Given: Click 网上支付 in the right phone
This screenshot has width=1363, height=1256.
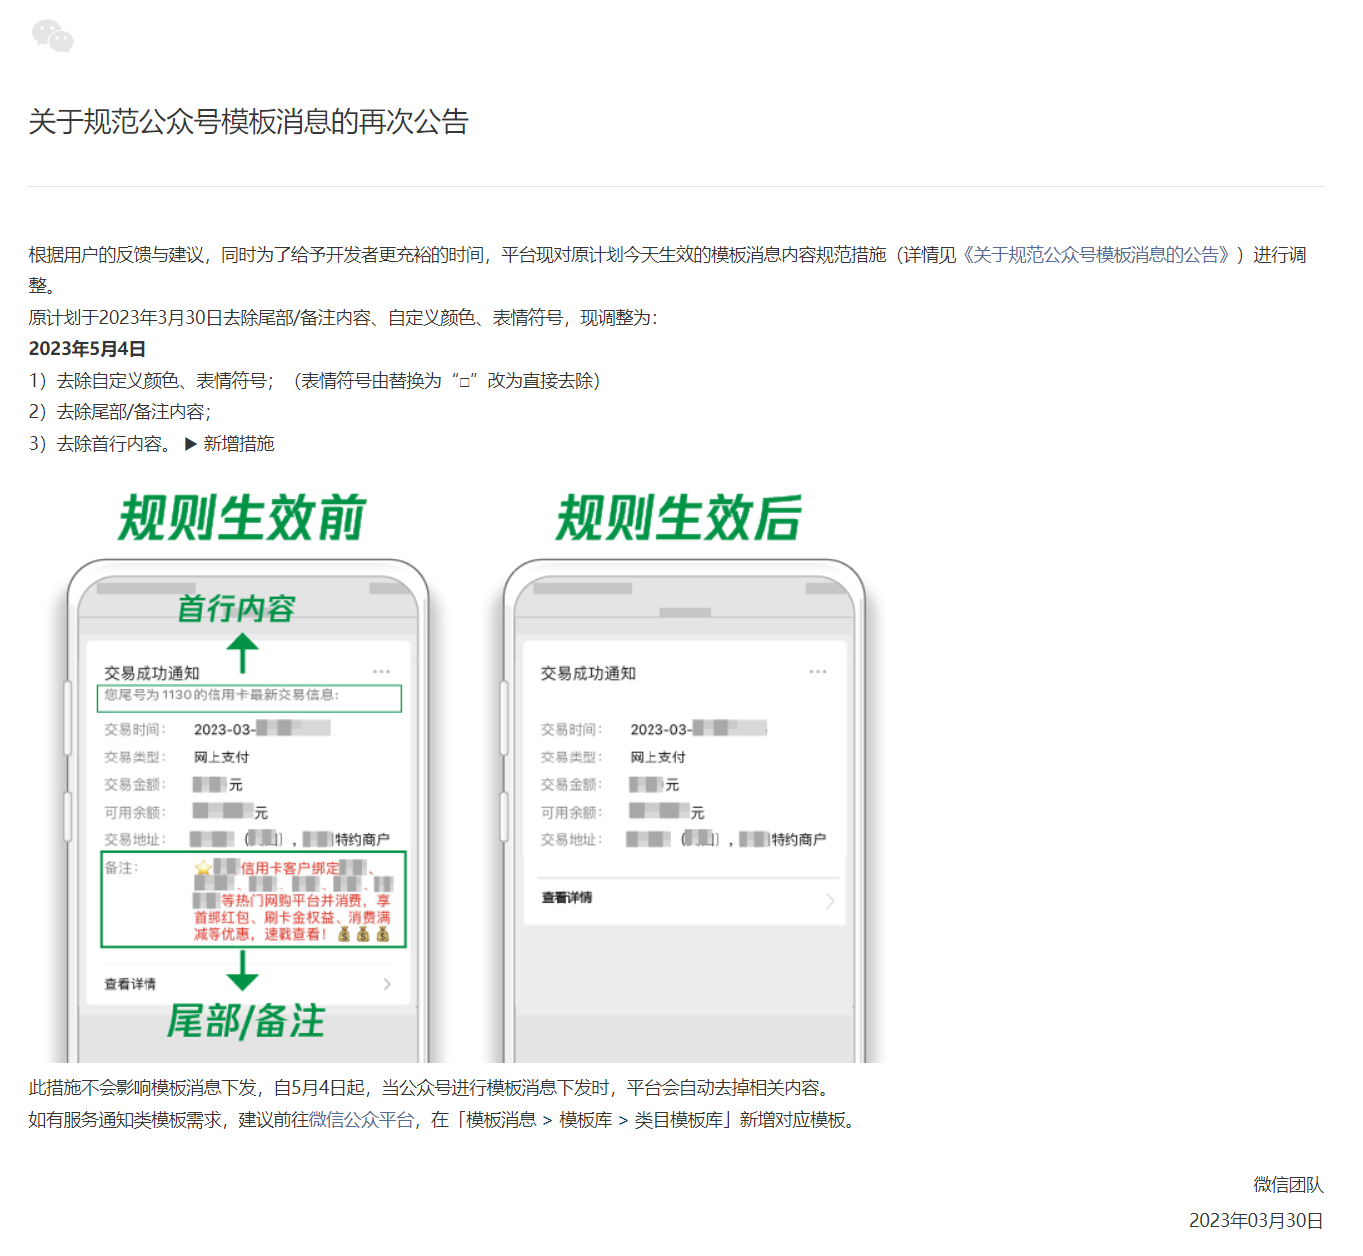Looking at the screenshot, I should click(658, 757).
